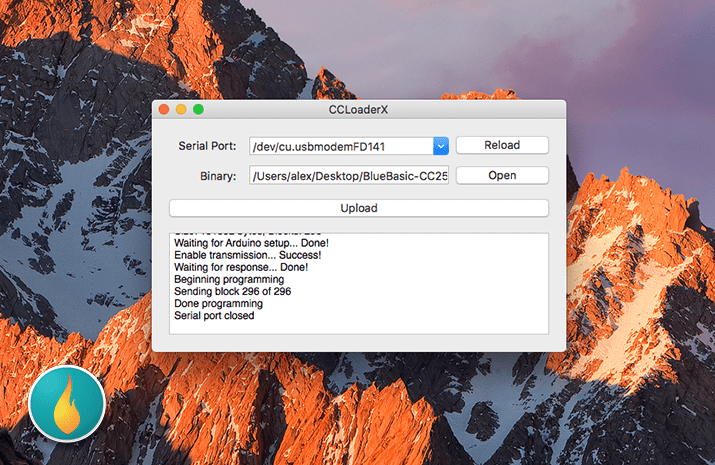Click the 'Waiting for response... Done!' log line
The width and height of the screenshot is (715, 465).
click(x=241, y=267)
